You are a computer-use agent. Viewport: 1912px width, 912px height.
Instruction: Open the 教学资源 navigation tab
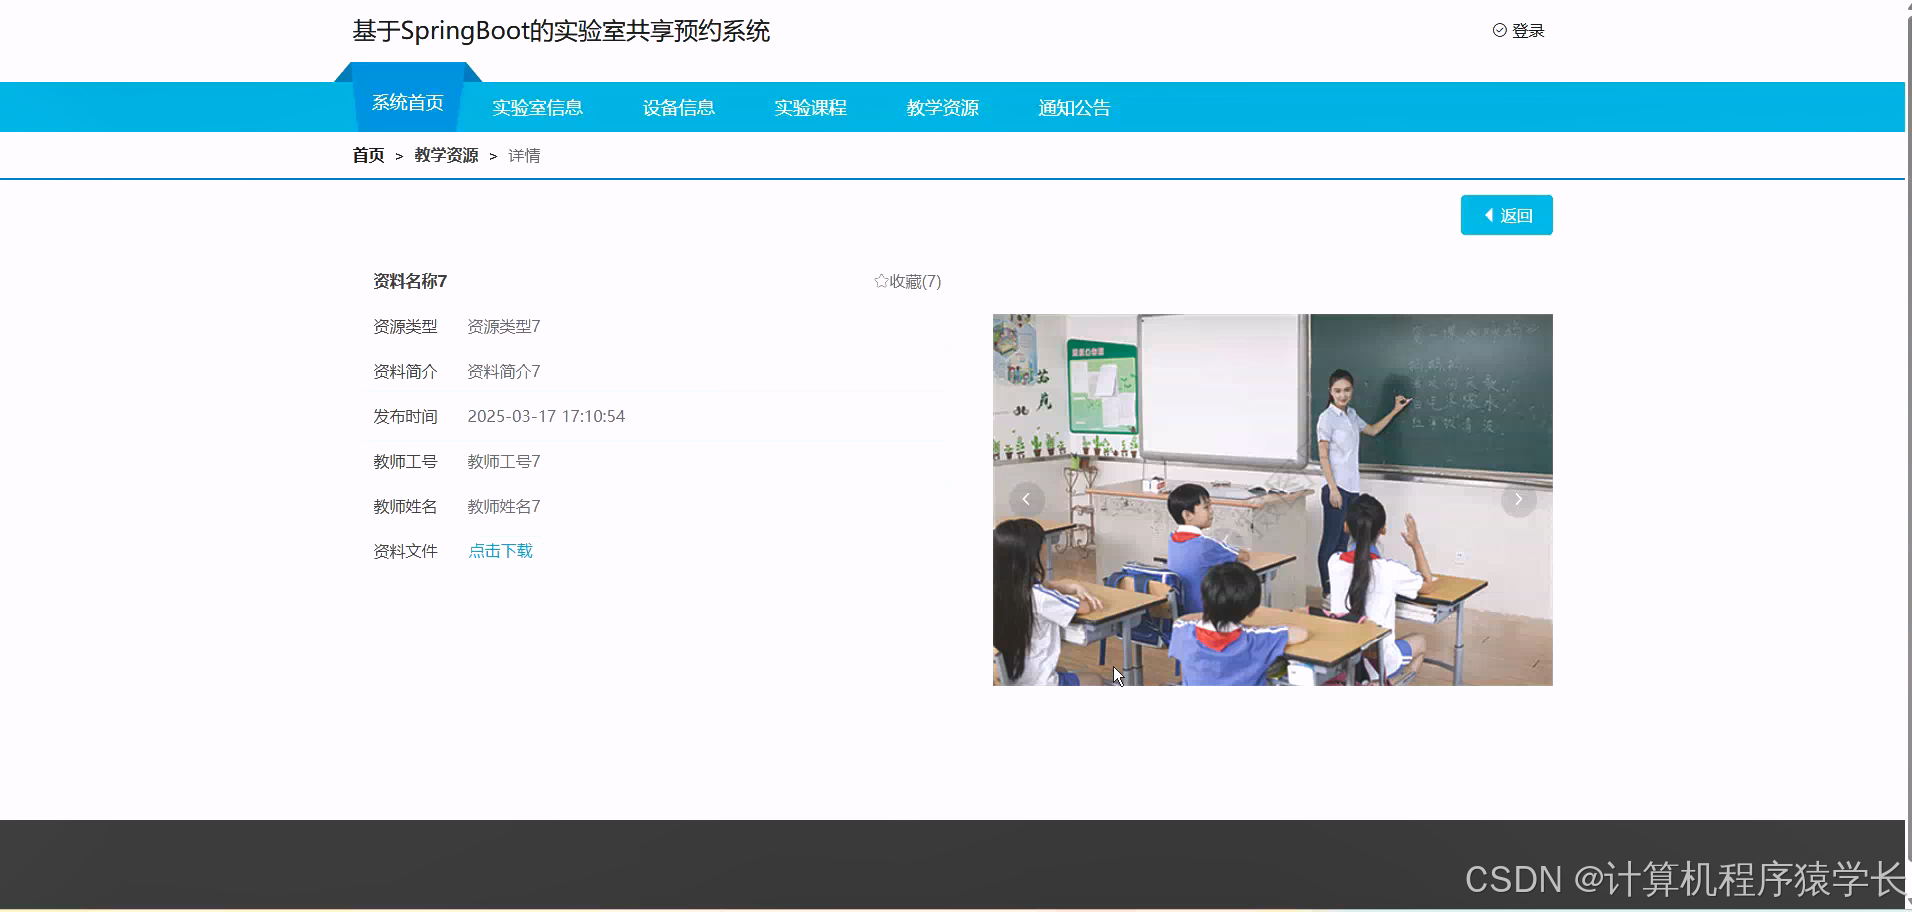(942, 106)
